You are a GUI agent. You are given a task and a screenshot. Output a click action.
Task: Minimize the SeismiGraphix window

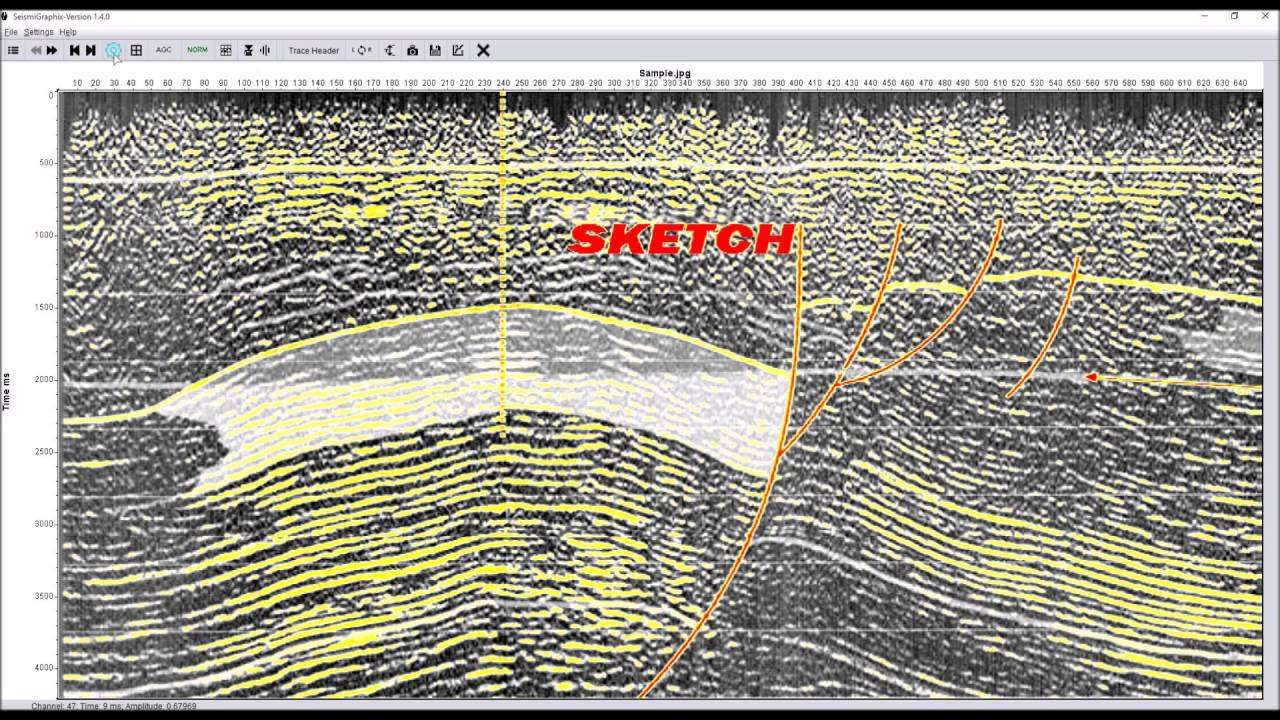tap(1206, 16)
